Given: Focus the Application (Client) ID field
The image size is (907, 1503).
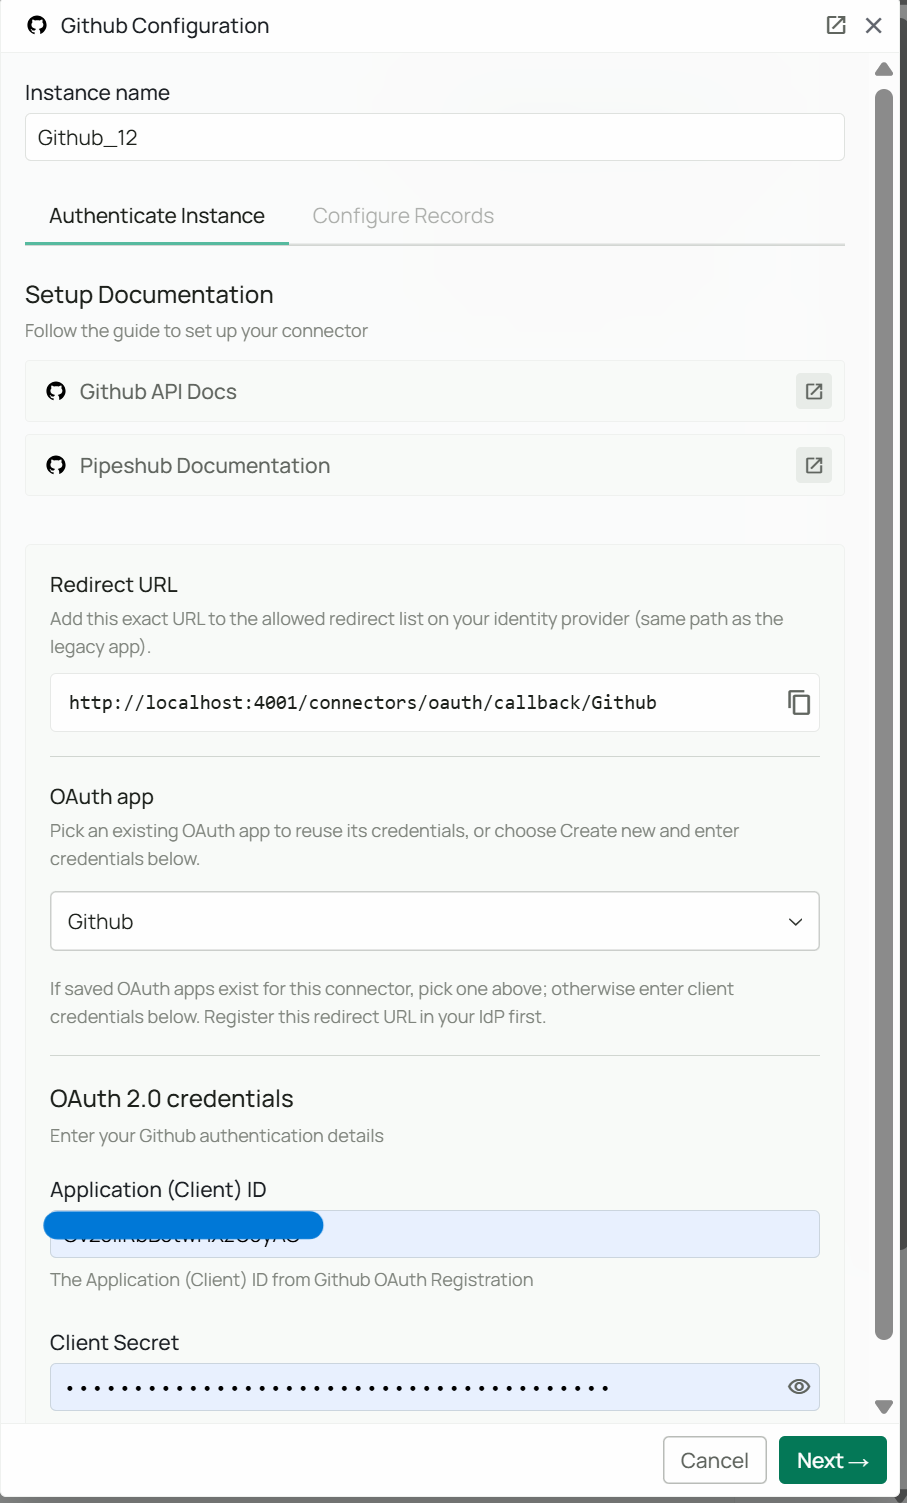Looking at the screenshot, I should point(435,1234).
